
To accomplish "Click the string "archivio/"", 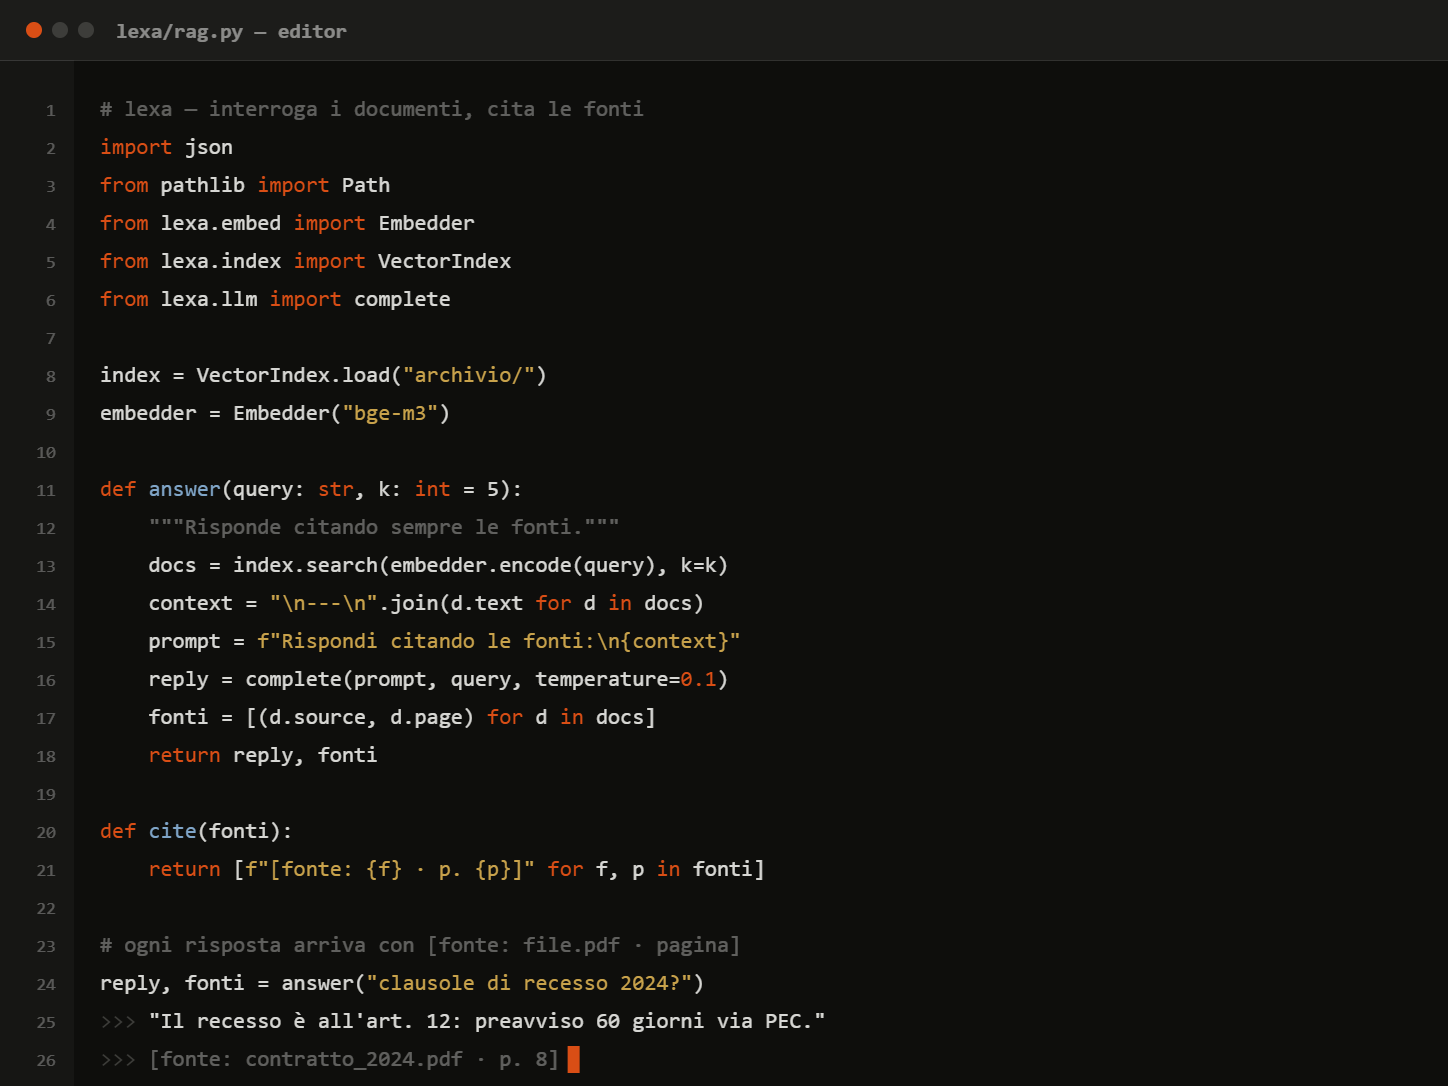I will [469, 375].
